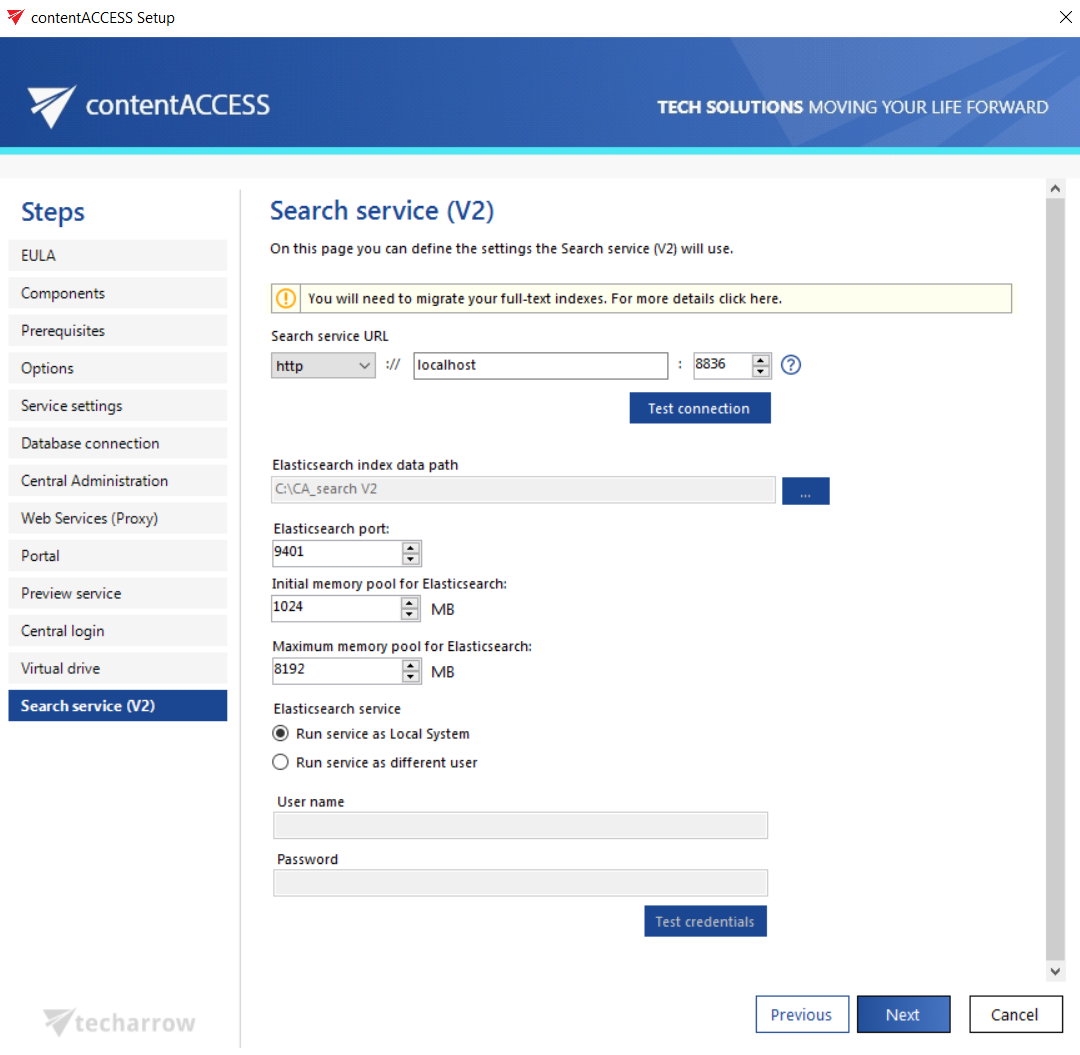Click the contentACCESS logo in the header
Screen dimensions: 1080x1055
149,106
